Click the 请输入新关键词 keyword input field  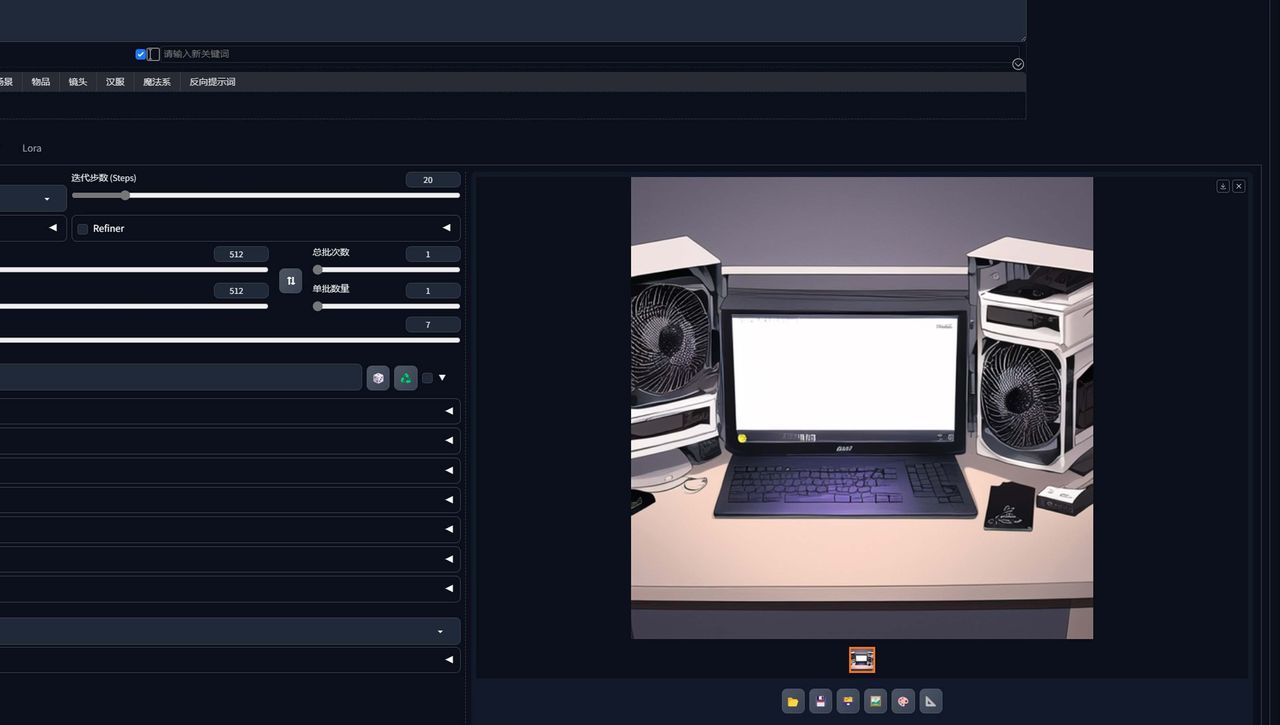pyautogui.click(x=590, y=54)
